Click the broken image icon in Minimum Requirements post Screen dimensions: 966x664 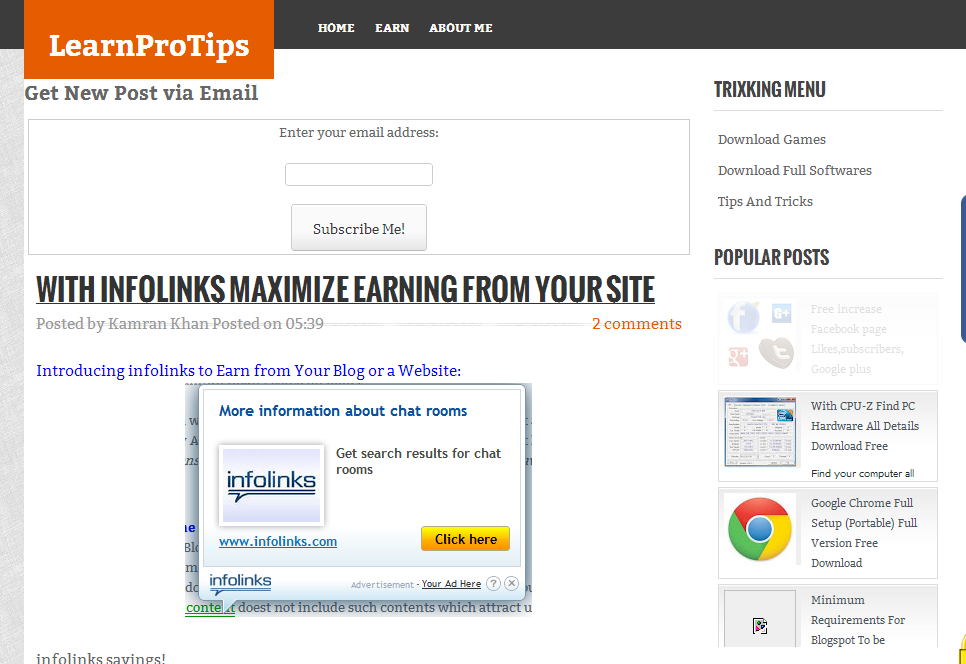pyautogui.click(x=760, y=626)
